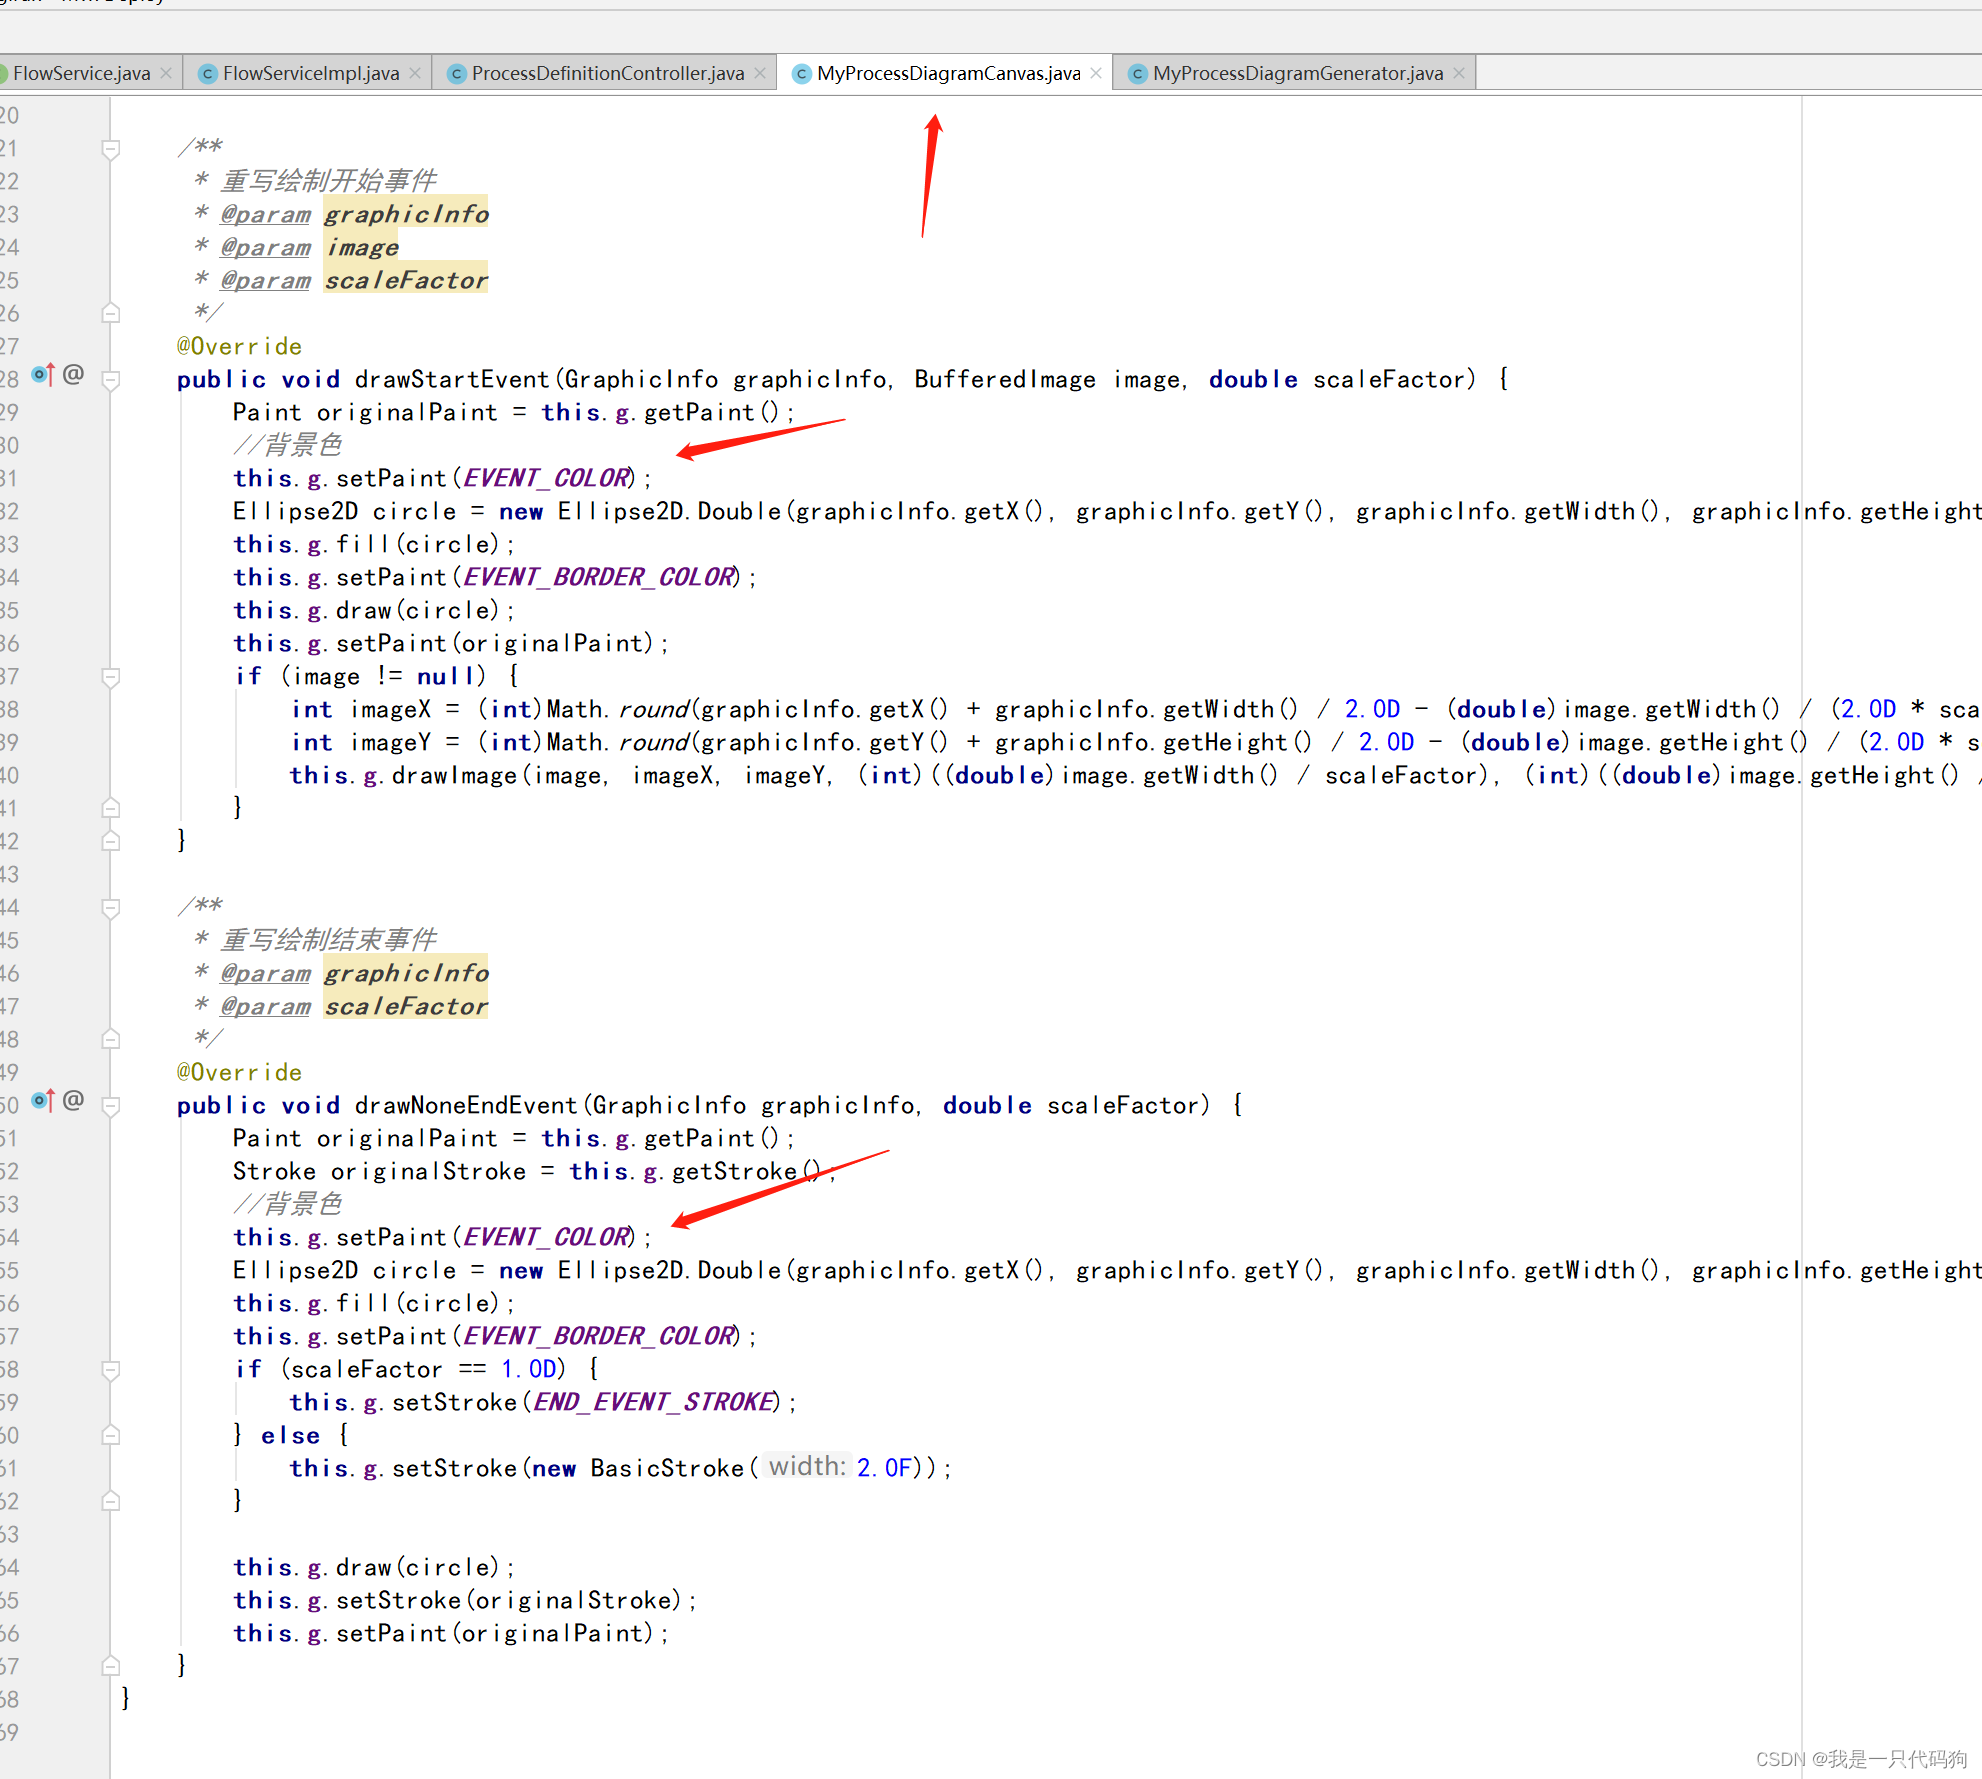
Task: Click the class icon on FlowServiceImpl.java tab
Action: [207, 72]
